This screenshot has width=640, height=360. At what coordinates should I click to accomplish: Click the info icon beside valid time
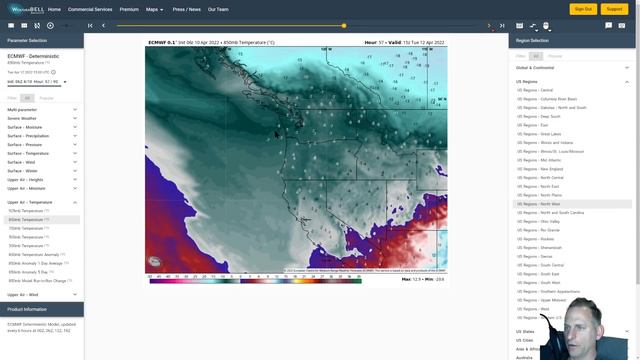point(53,72)
